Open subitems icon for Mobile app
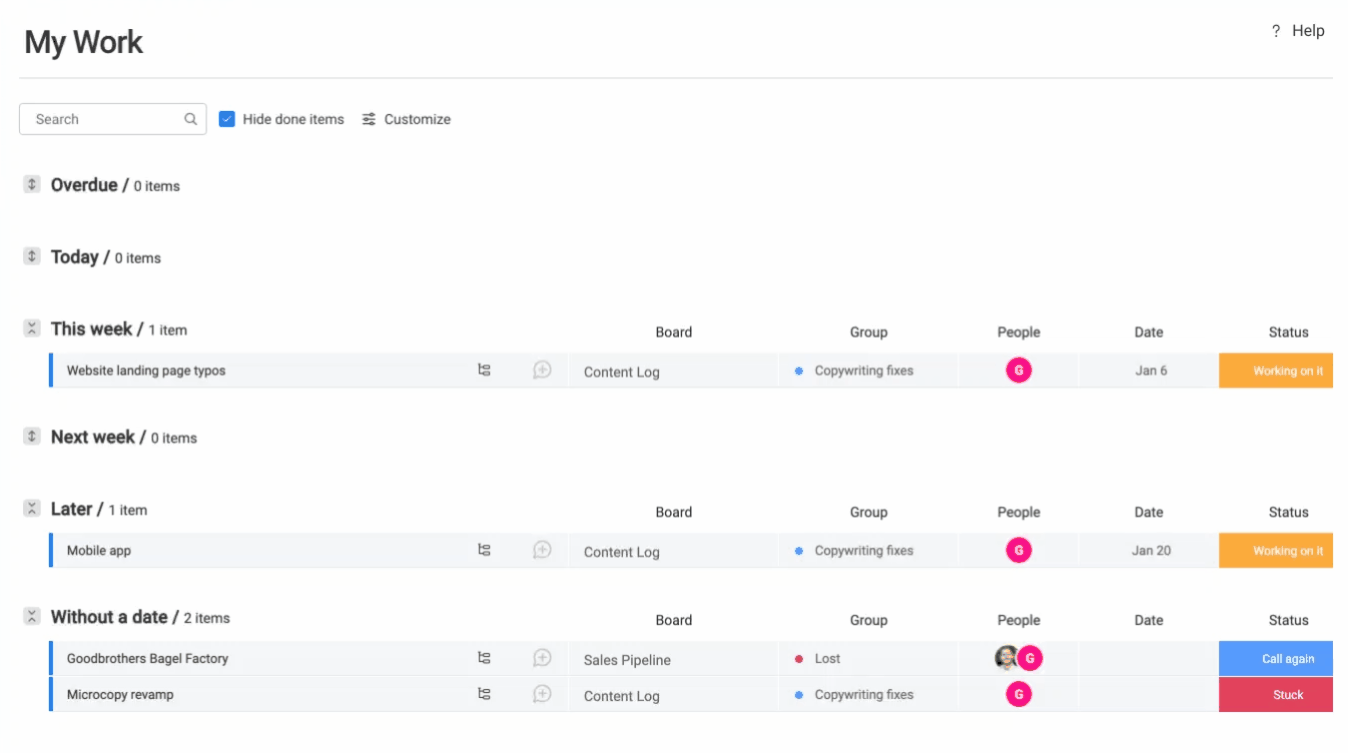This screenshot has width=1348, height=753. [484, 550]
